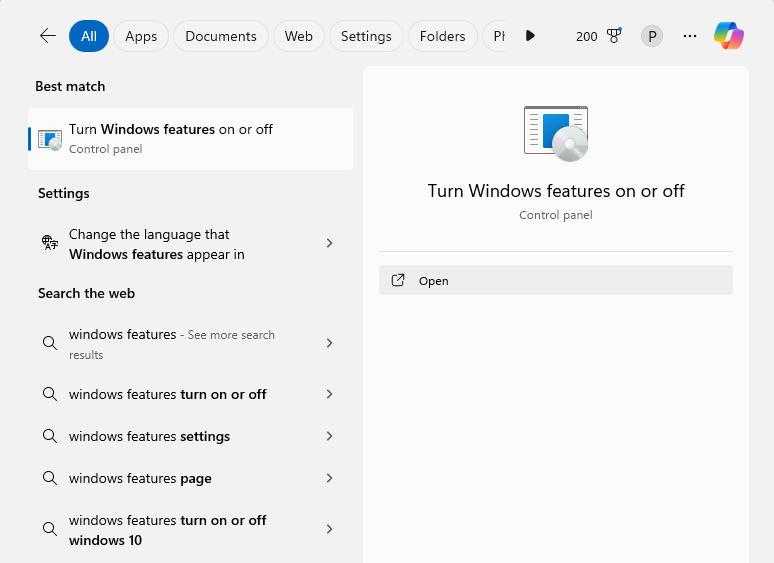Expand the language setting result chevron

click(330, 243)
